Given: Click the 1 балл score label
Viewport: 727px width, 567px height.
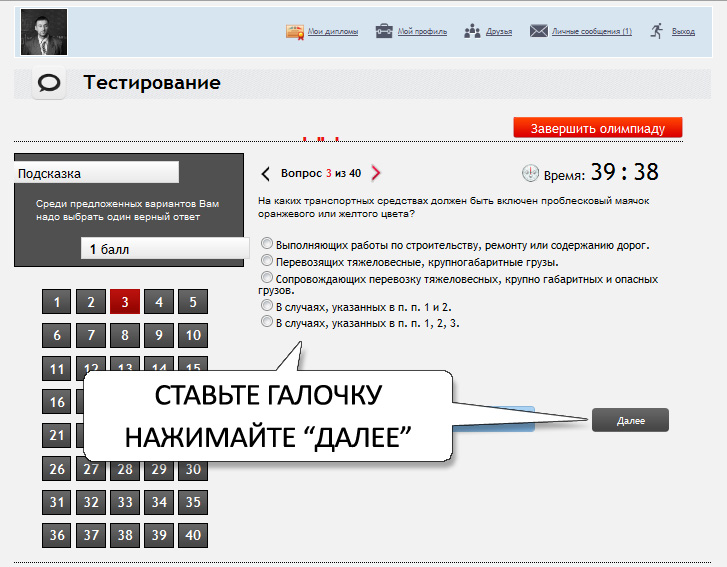Looking at the screenshot, I should pyautogui.click(x=165, y=249).
